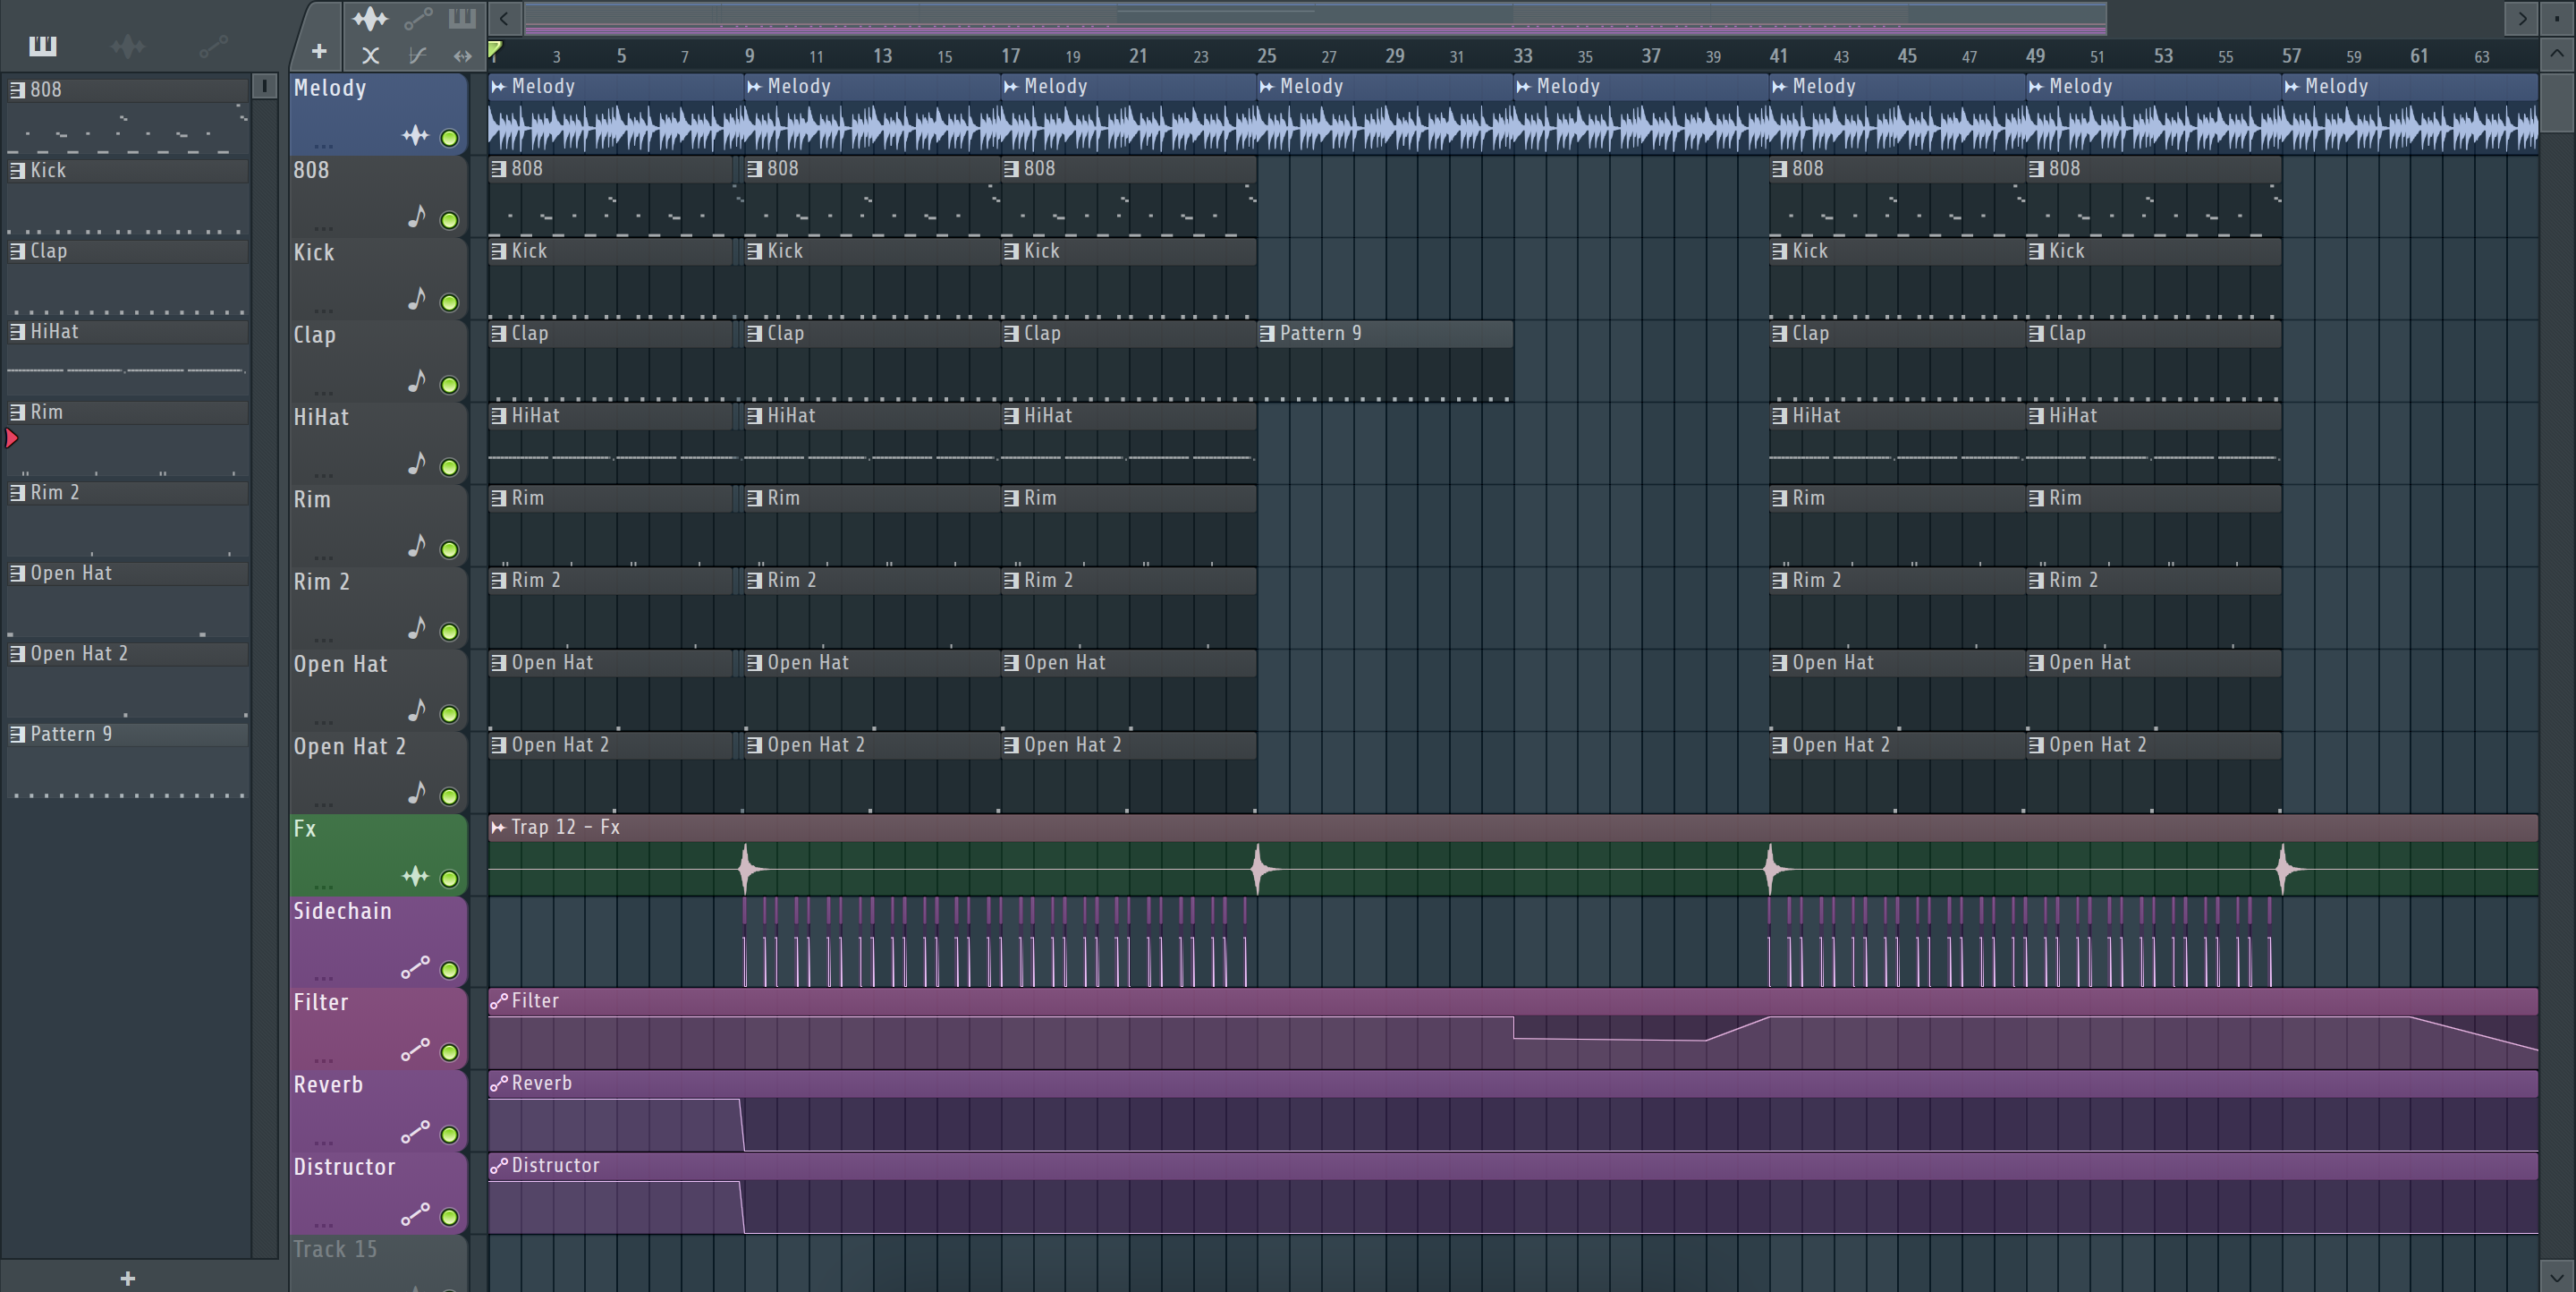The image size is (2576, 1292).
Task: Click the audio clip focus waveform icon
Action: point(369,18)
